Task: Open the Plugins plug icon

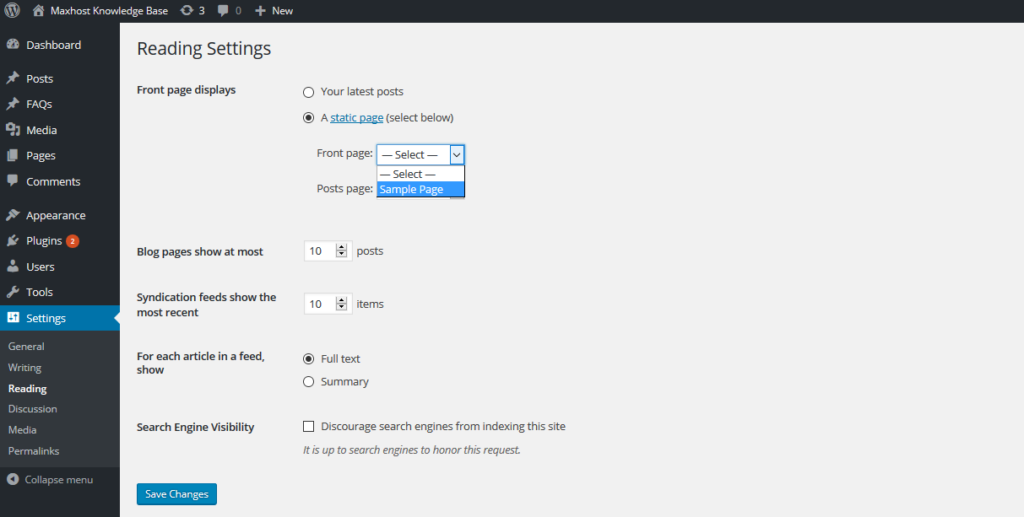Action: point(13,241)
